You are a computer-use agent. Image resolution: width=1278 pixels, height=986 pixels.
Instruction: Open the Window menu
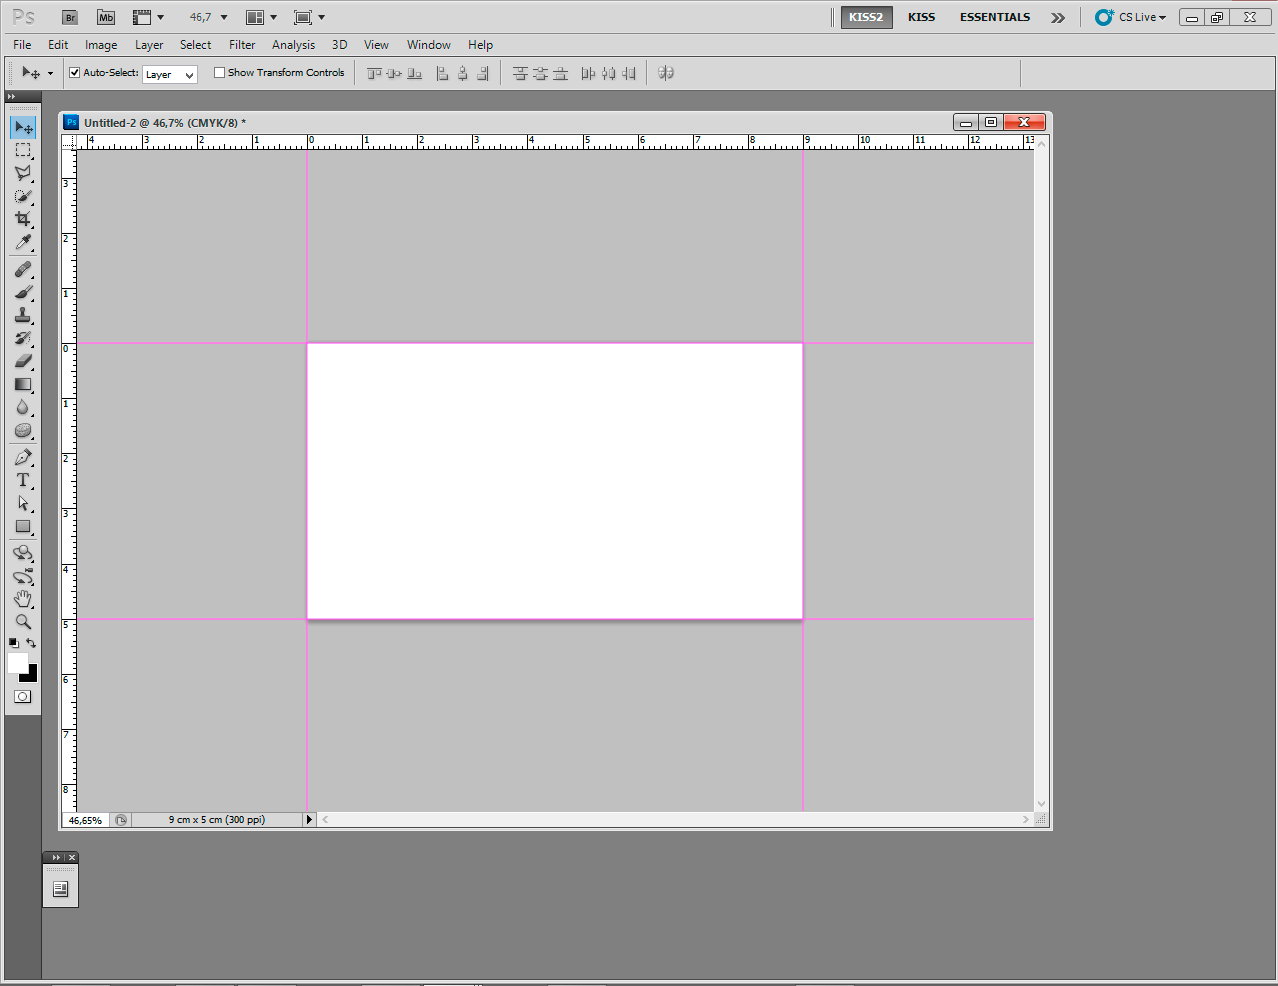click(x=428, y=45)
